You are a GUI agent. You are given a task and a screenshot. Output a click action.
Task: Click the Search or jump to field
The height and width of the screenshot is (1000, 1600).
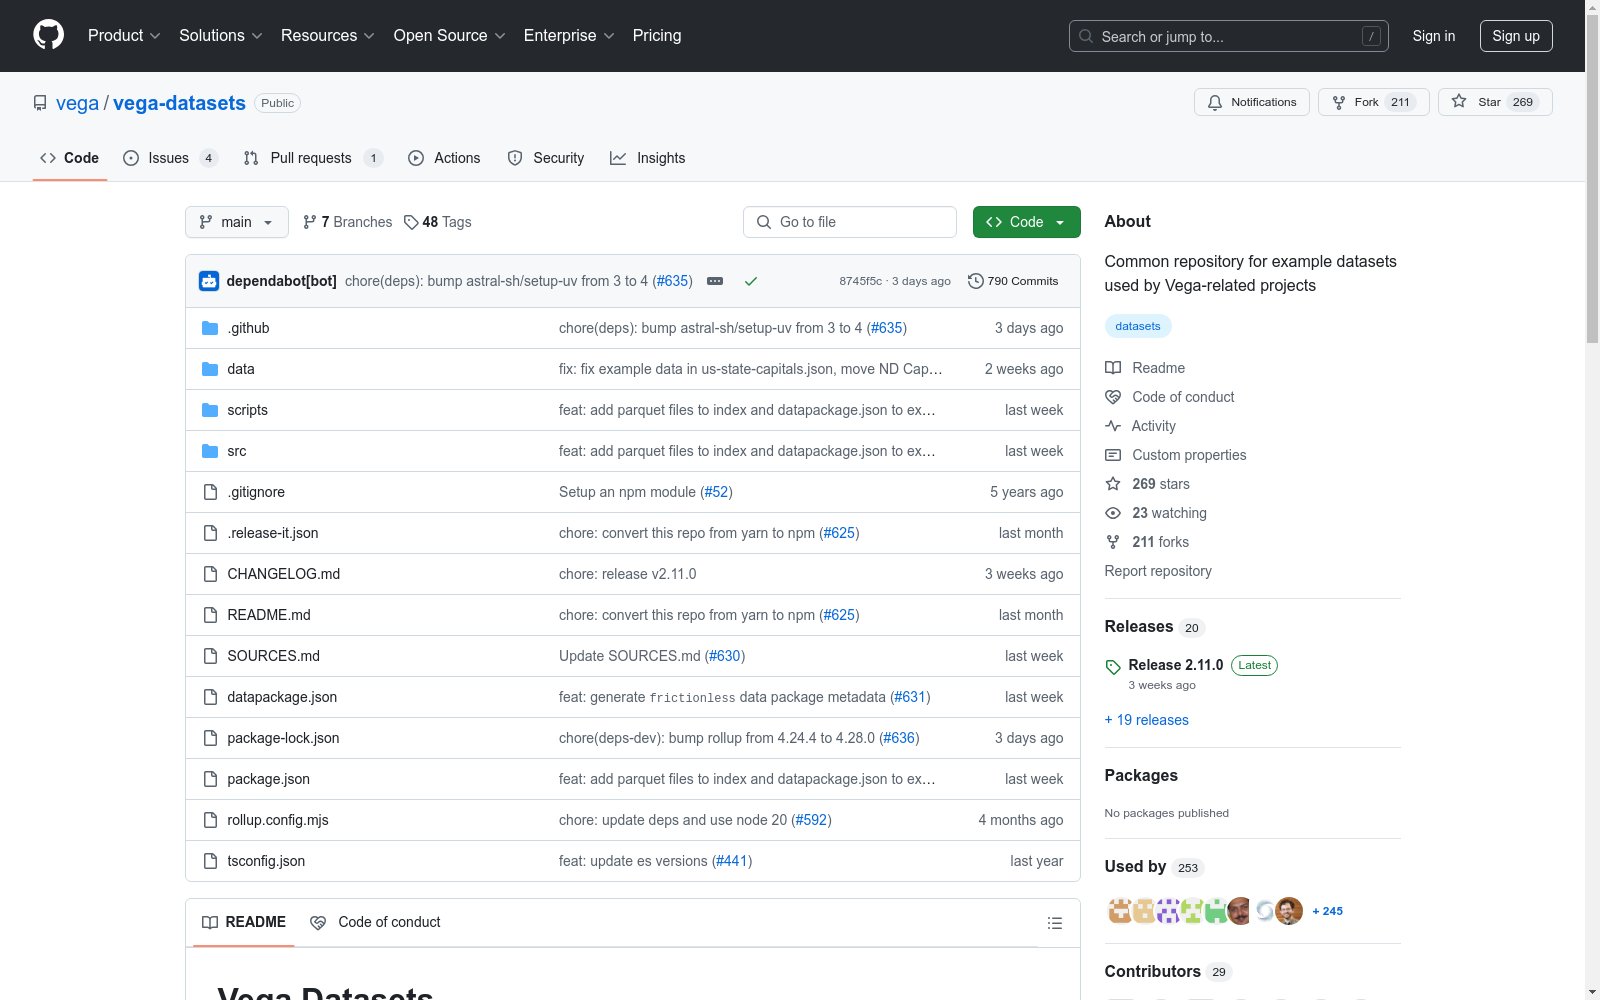(x=1229, y=36)
